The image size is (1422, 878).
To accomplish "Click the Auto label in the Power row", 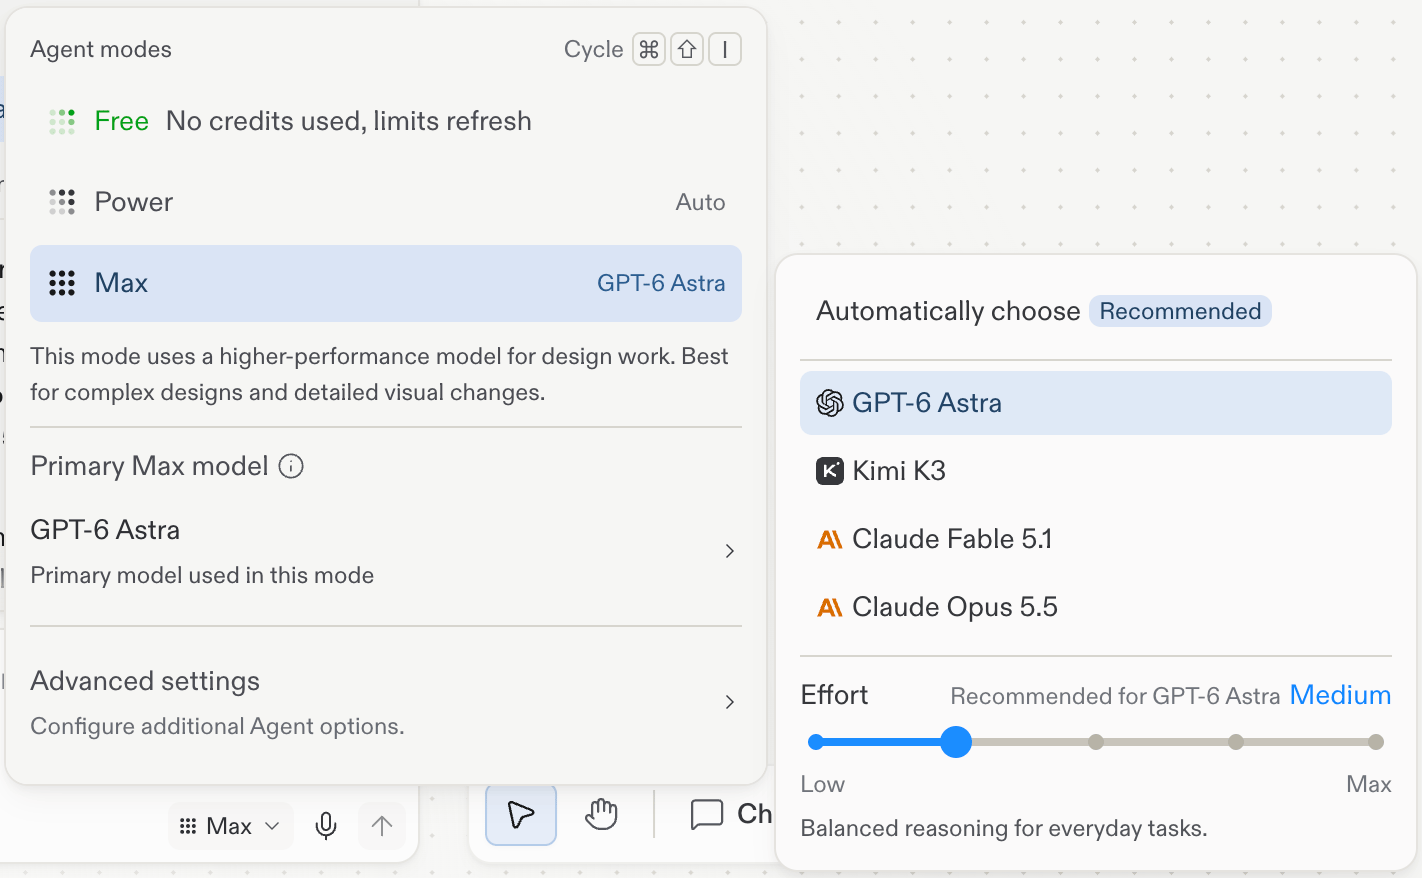I will pyautogui.click(x=700, y=202).
